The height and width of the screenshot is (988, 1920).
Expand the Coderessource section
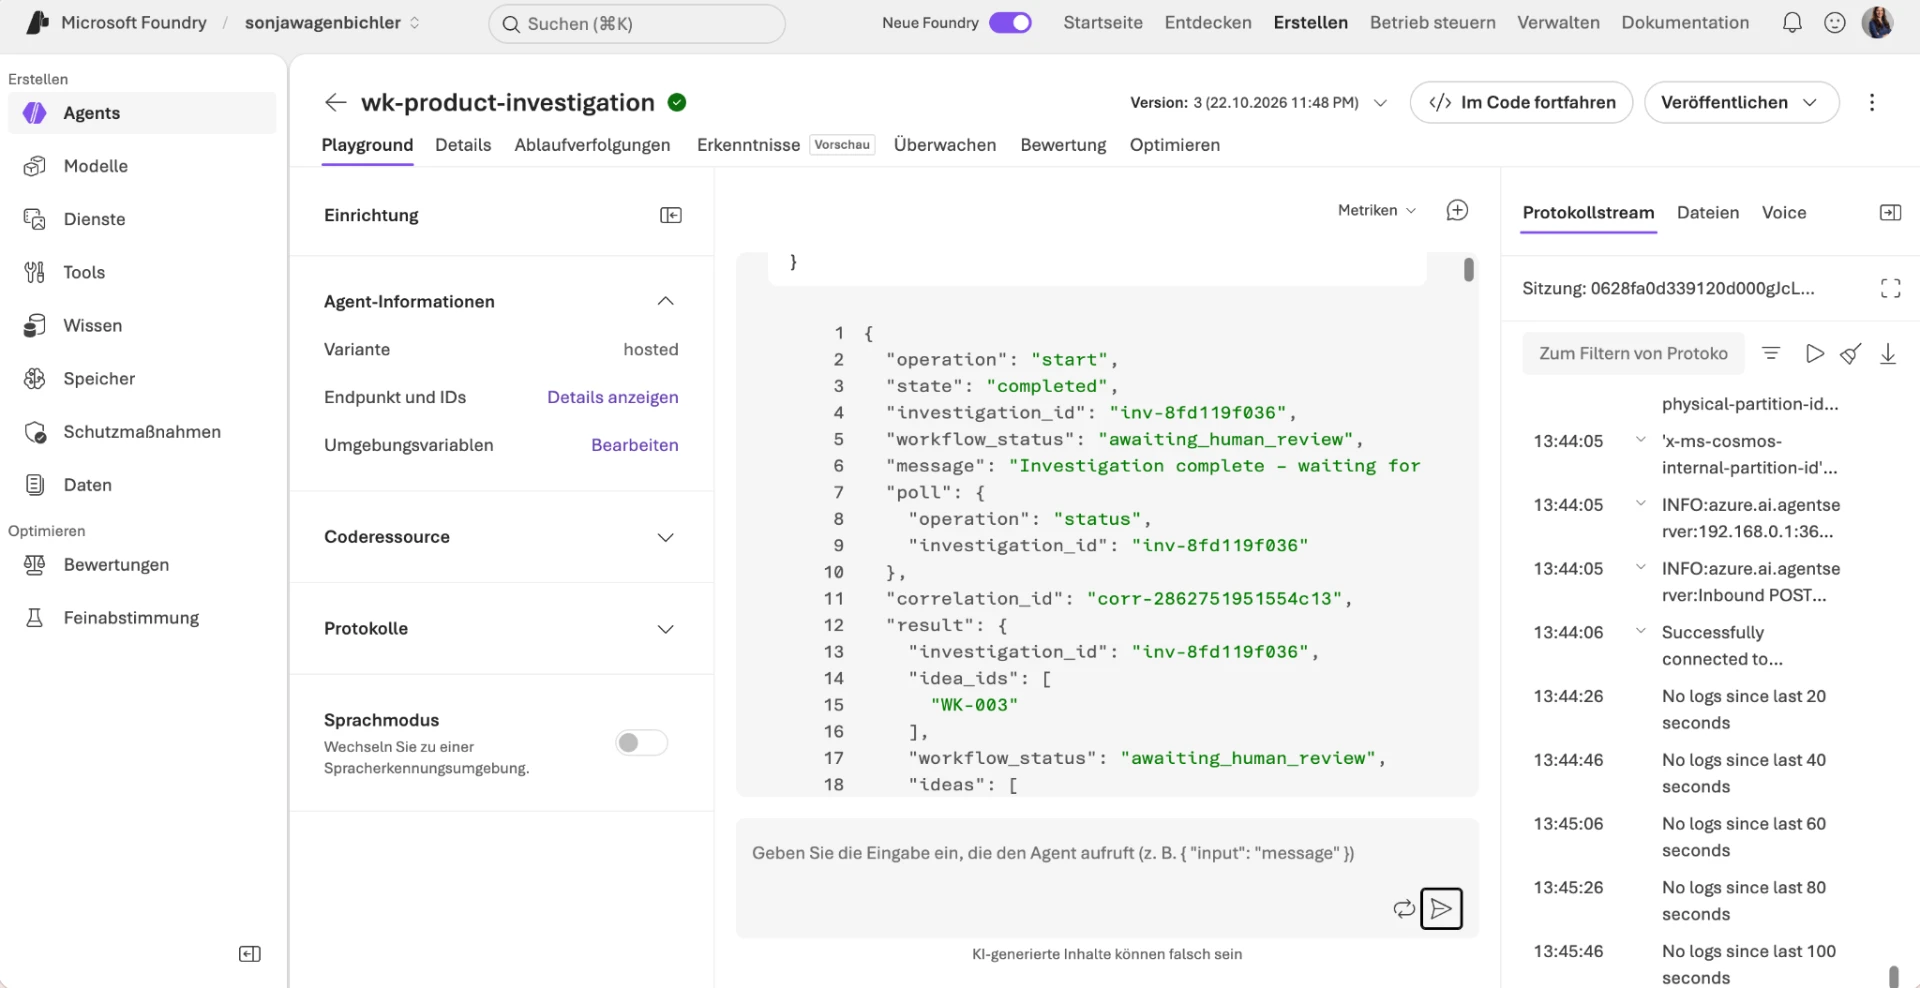pyautogui.click(x=665, y=537)
